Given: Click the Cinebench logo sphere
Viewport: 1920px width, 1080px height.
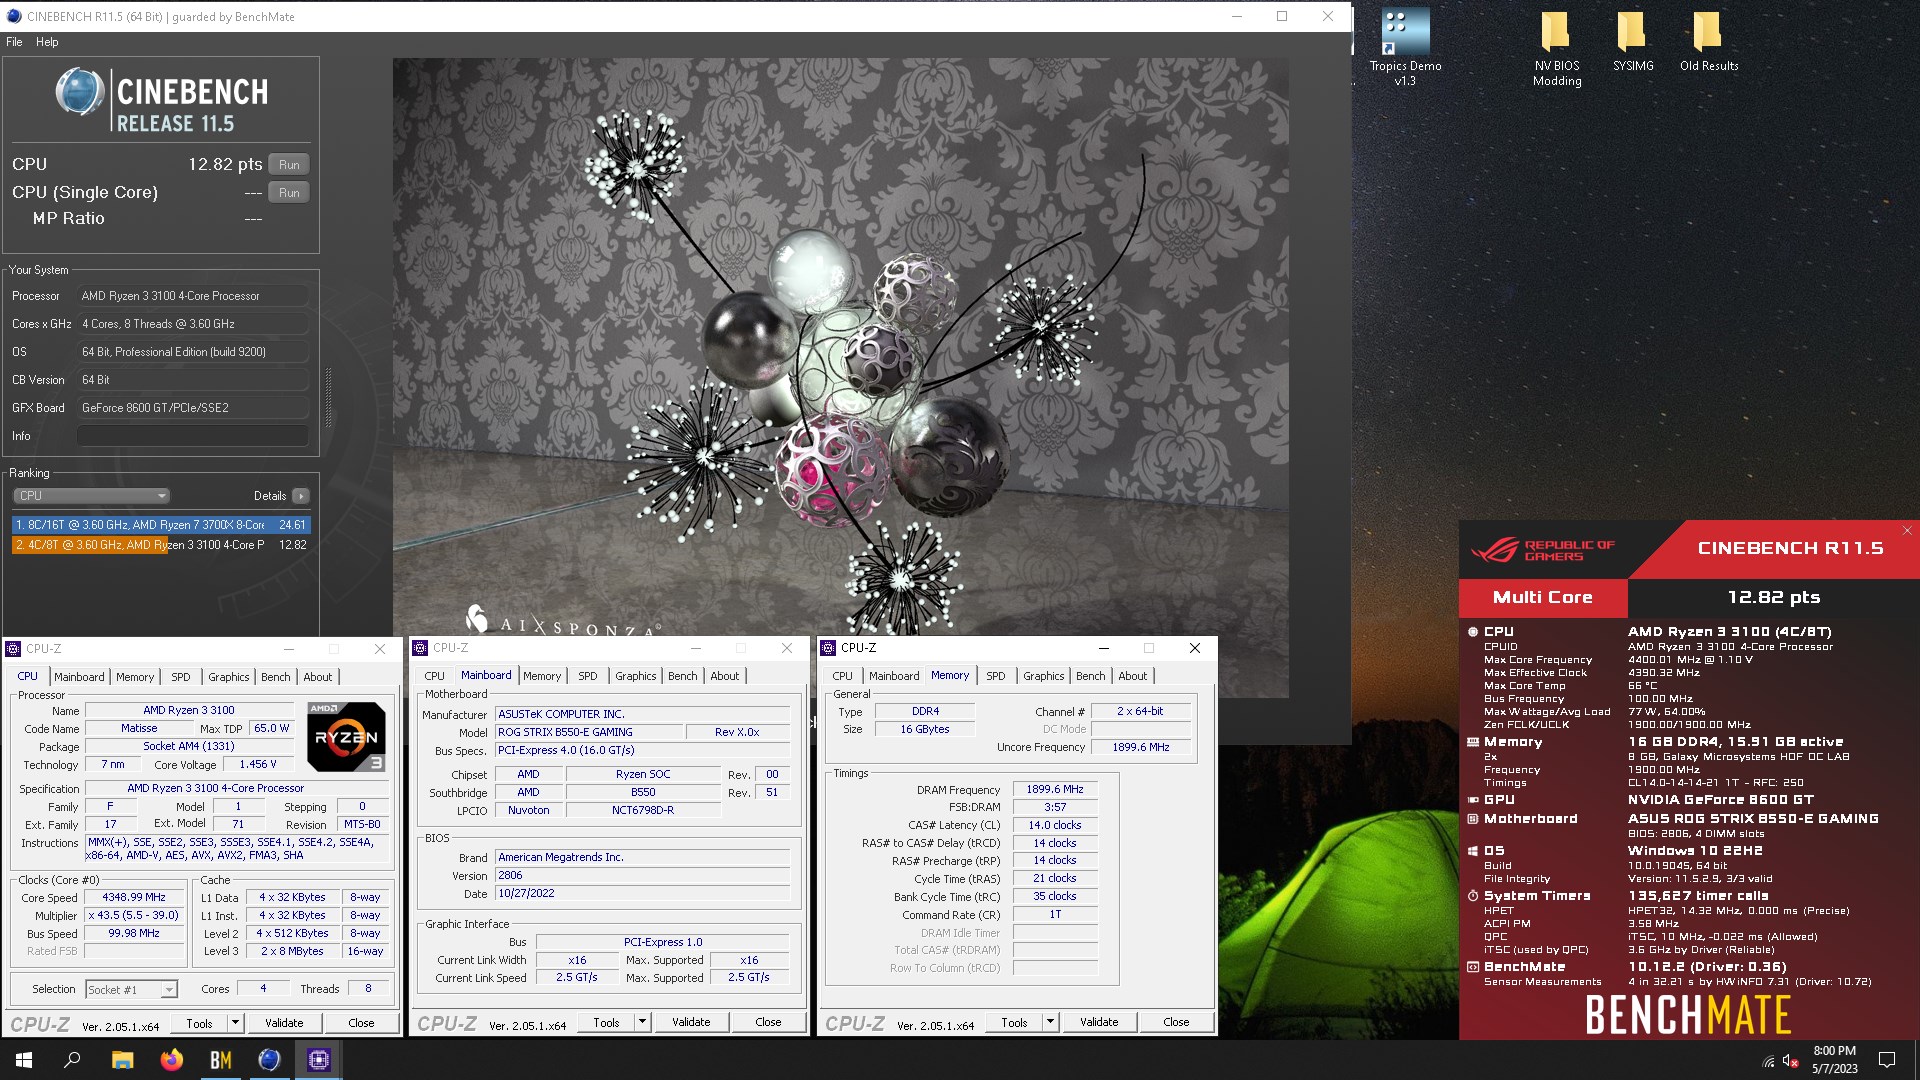Looking at the screenshot, I should coord(80,92).
